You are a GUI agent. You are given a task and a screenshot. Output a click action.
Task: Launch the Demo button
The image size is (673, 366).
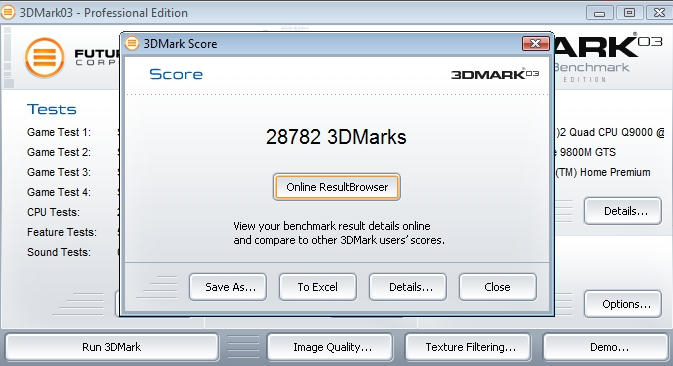[x=606, y=347]
